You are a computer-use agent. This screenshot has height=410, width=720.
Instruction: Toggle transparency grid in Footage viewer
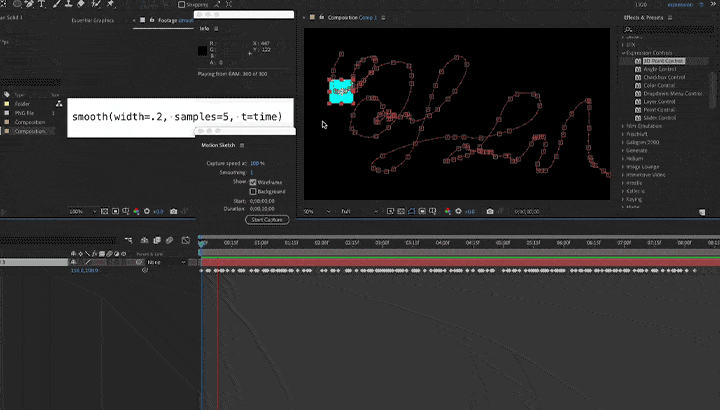click(104, 211)
